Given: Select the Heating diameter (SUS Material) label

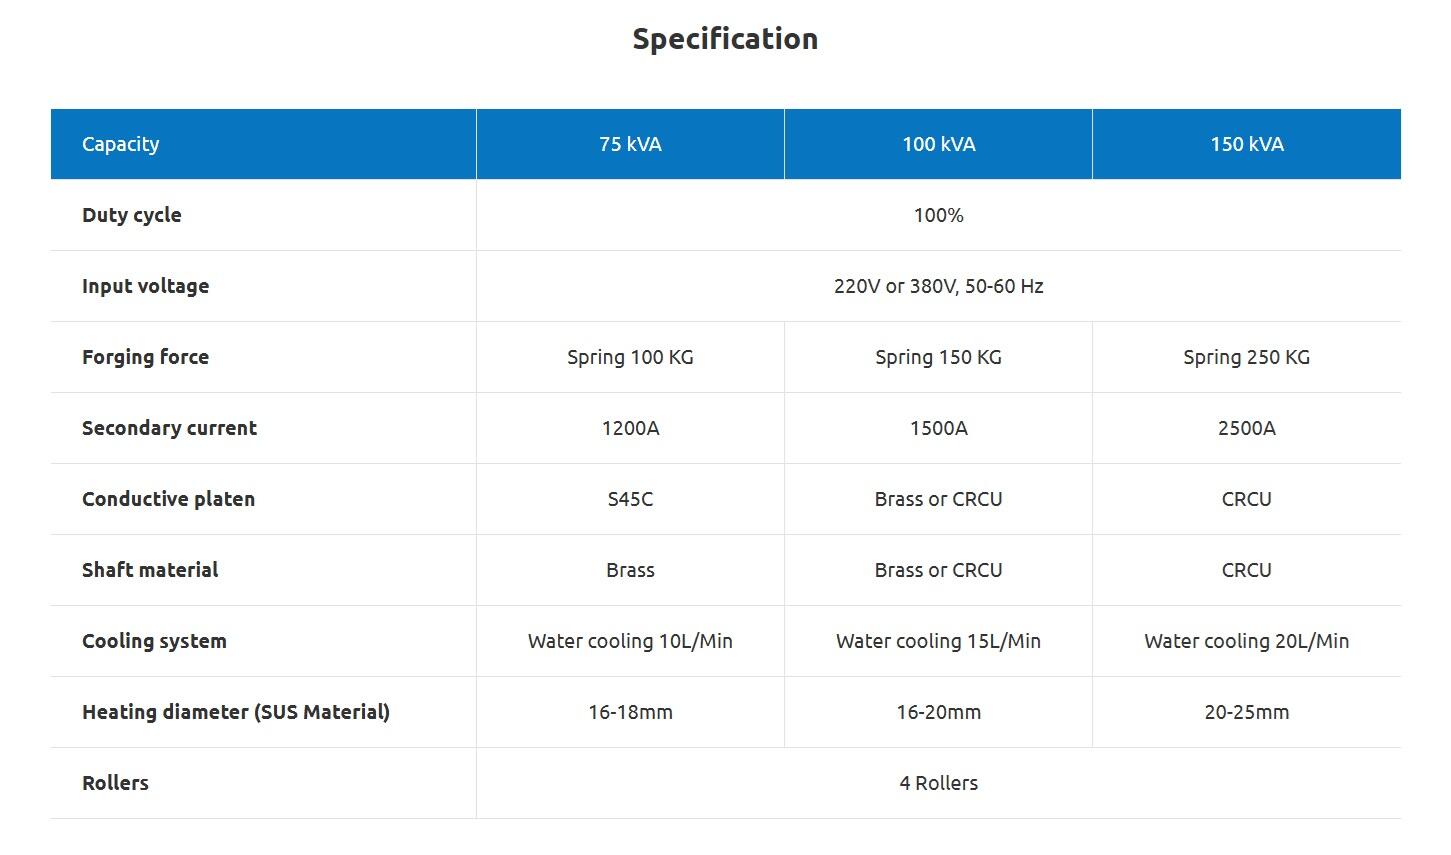Looking at the screenshot, I should [236, 712].
